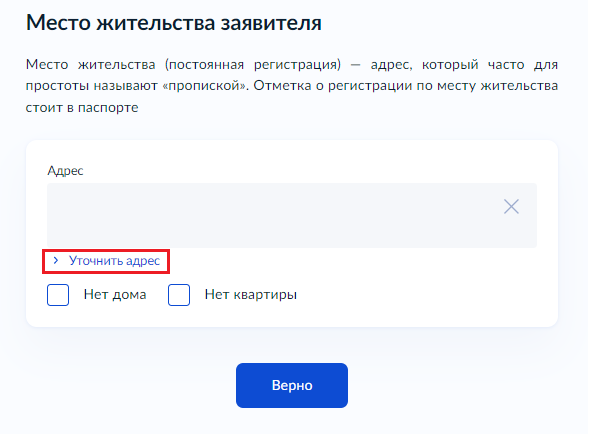Confirm the address with the Верно button
The image size is (589, 435).
pyautogui.click(x=292, y=385)
